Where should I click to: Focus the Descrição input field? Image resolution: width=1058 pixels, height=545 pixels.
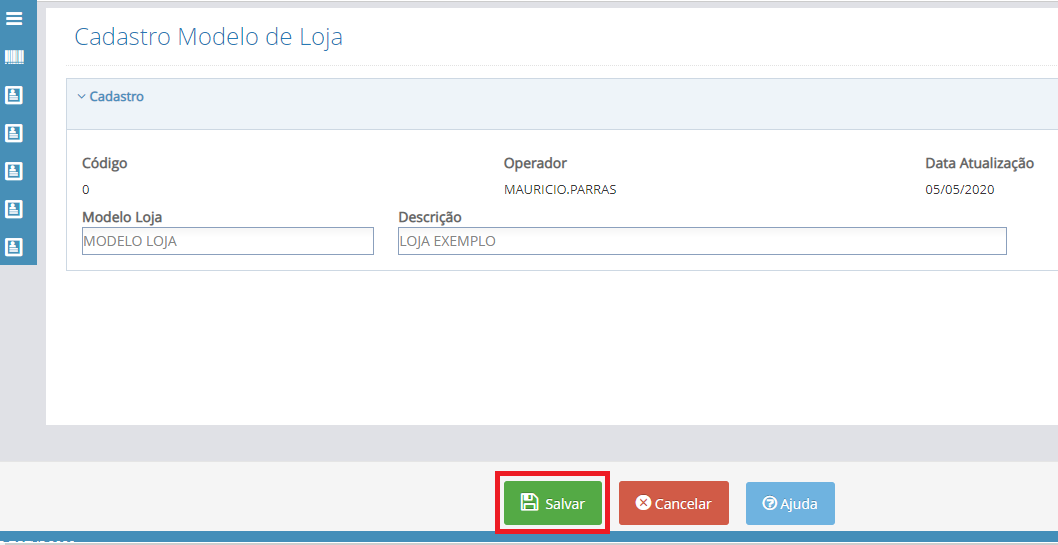(x=702, y=241)
